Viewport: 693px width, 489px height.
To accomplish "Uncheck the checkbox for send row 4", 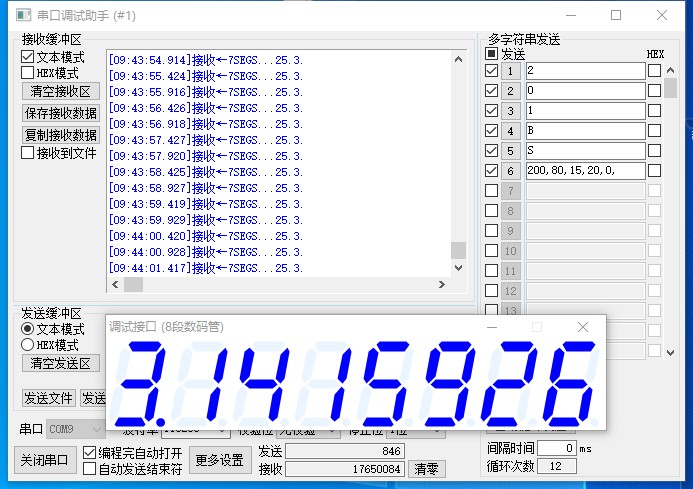I will 491,130.
